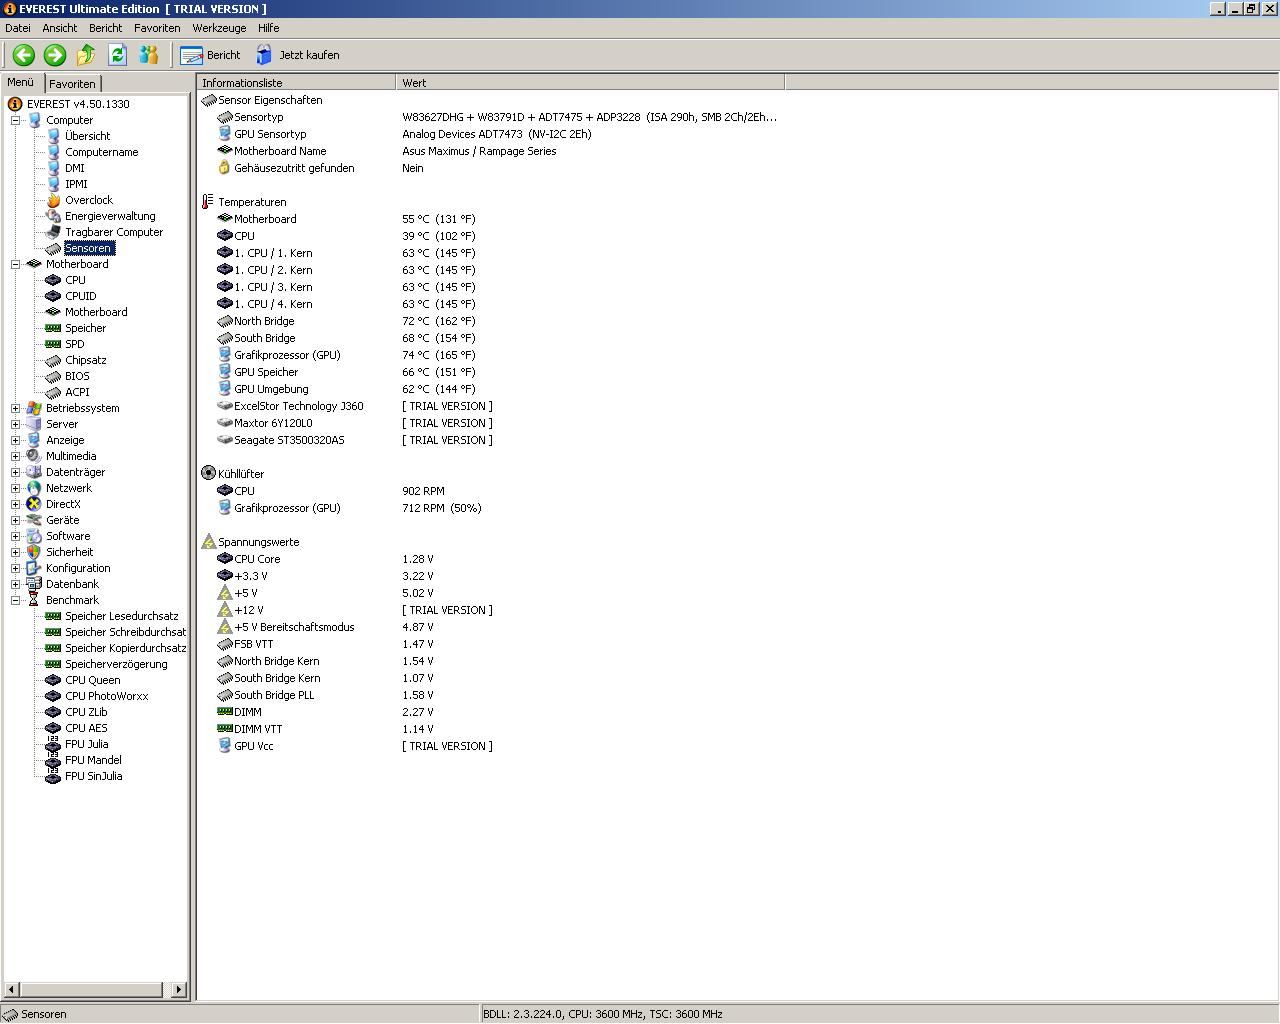Viewport: 1280px width, 1024px height.
Task: Open the Bericht menu in menu bar
Action: coord(105,28)
